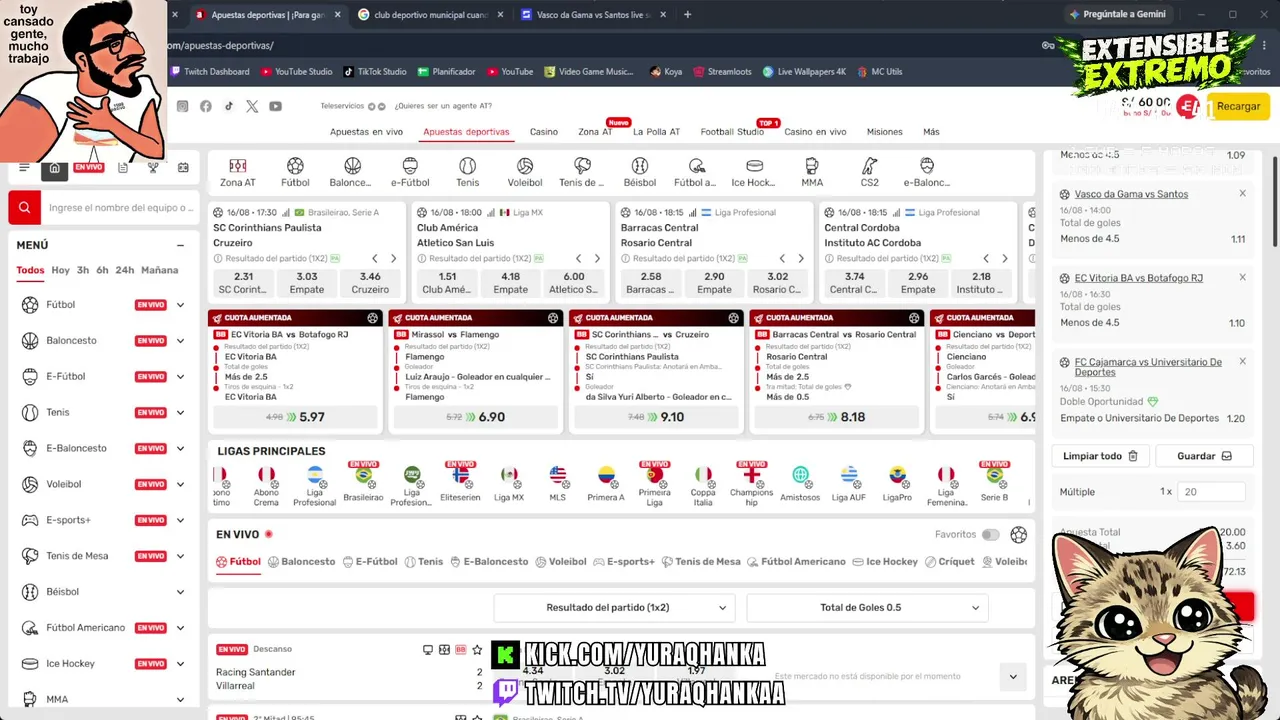Select the Voleibol icon in sports bar
This screenshot has width=1280, height=720.
click(525, 166)
